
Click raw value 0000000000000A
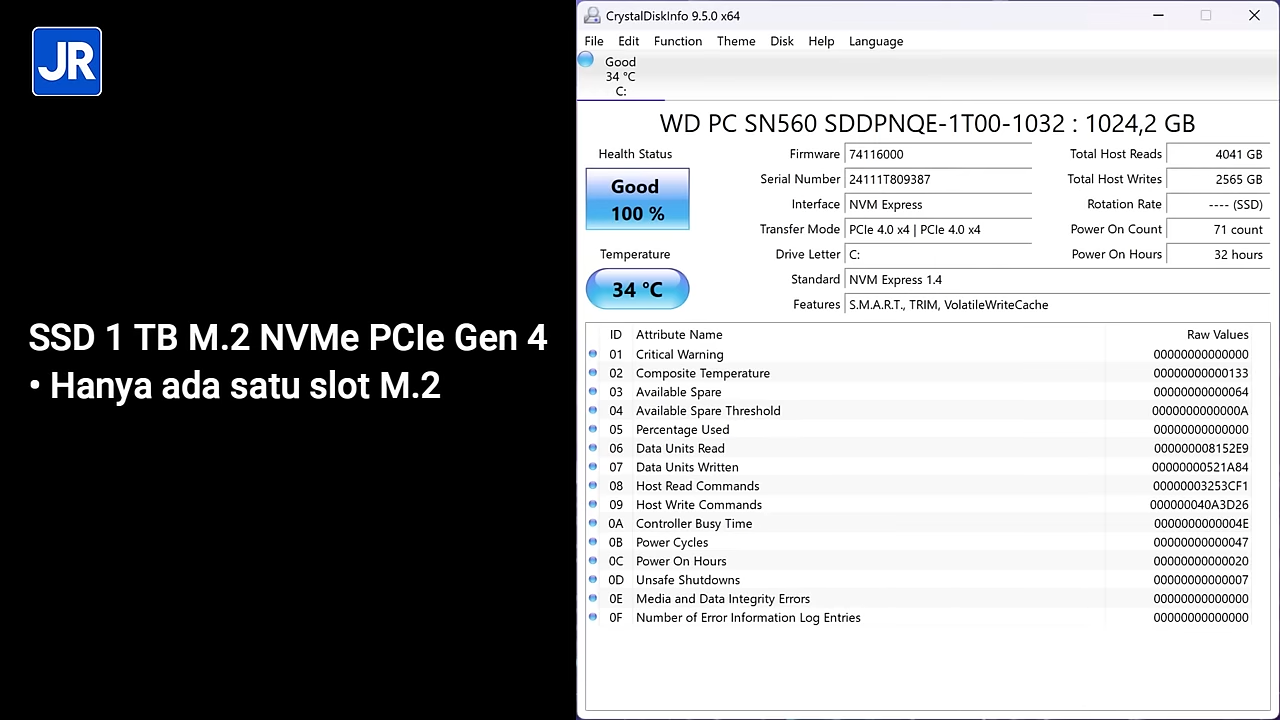[x=1200, y=411]
